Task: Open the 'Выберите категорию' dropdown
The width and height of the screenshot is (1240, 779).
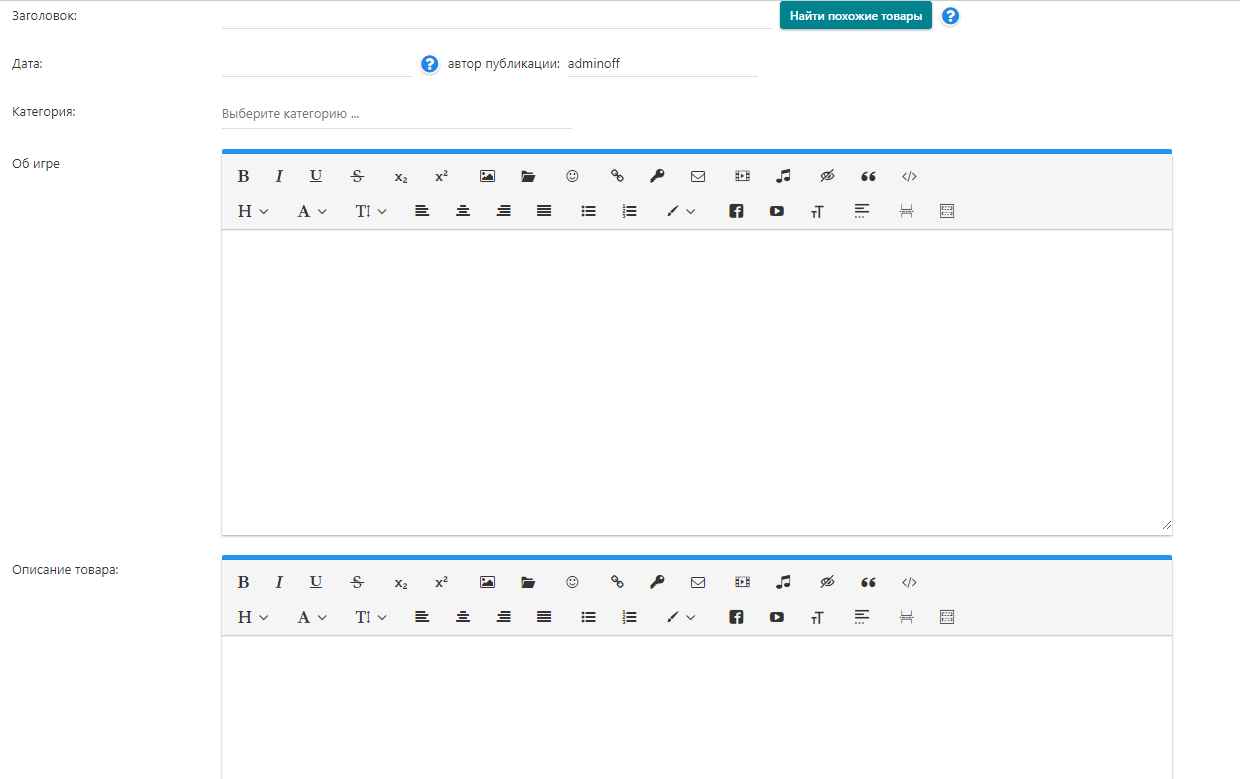Action: [x=396, y=114]
